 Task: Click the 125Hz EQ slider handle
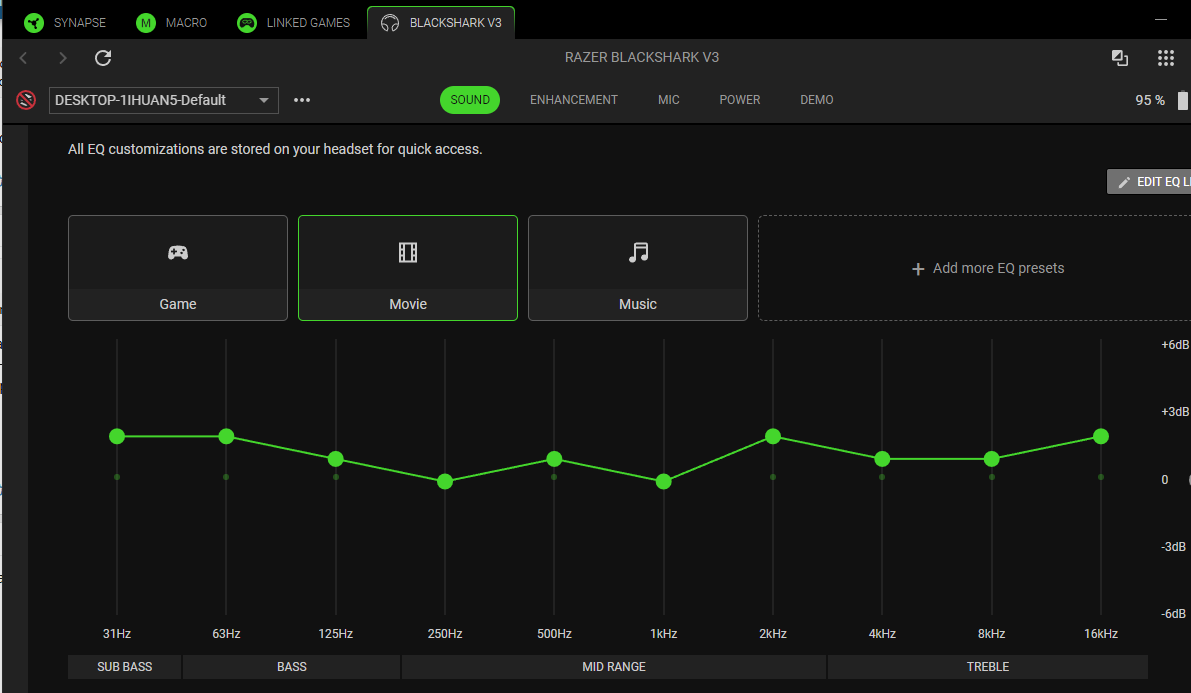336,459
